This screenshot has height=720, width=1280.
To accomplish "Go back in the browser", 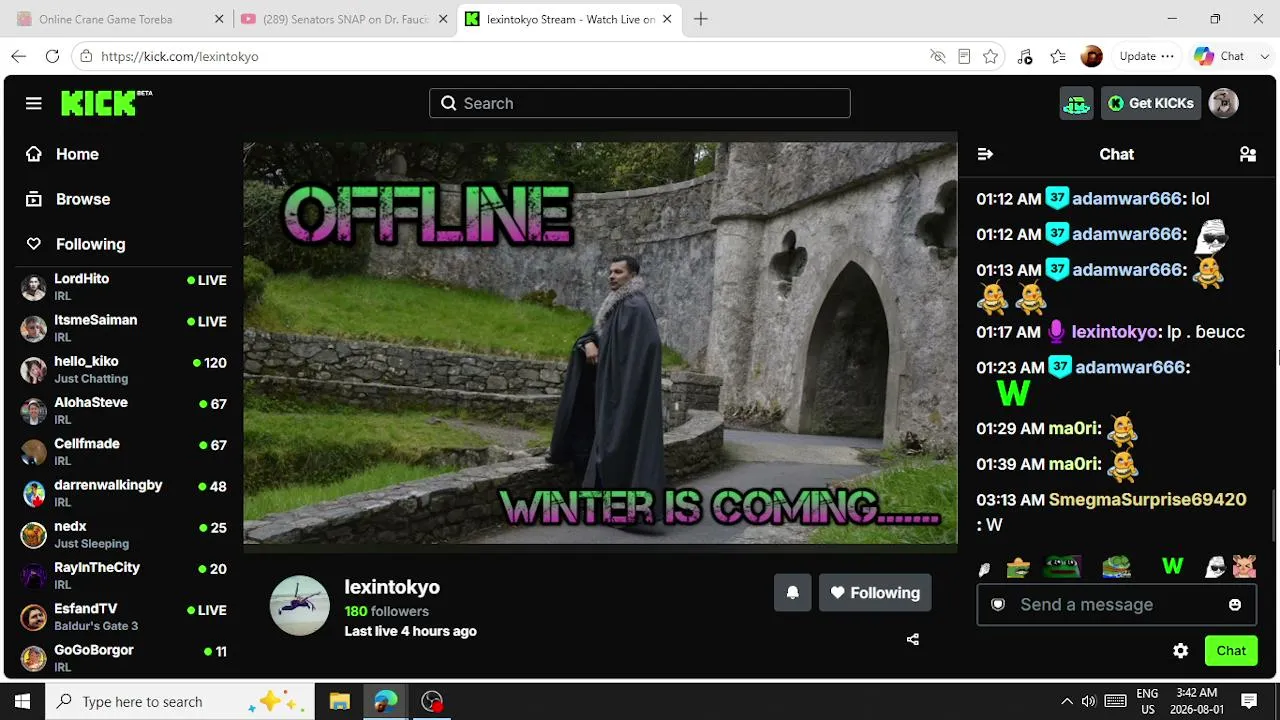I will (x=19, y=56).
